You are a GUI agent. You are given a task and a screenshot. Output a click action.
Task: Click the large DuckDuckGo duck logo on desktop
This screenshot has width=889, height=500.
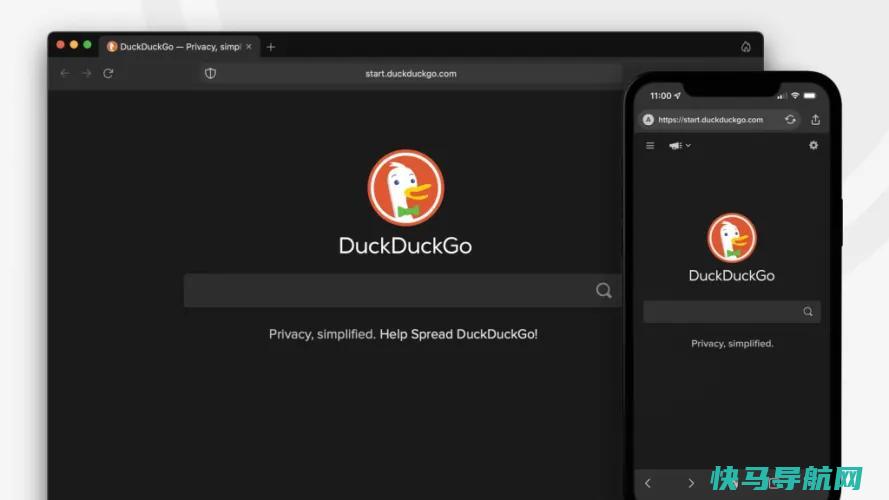click(405, 188)
